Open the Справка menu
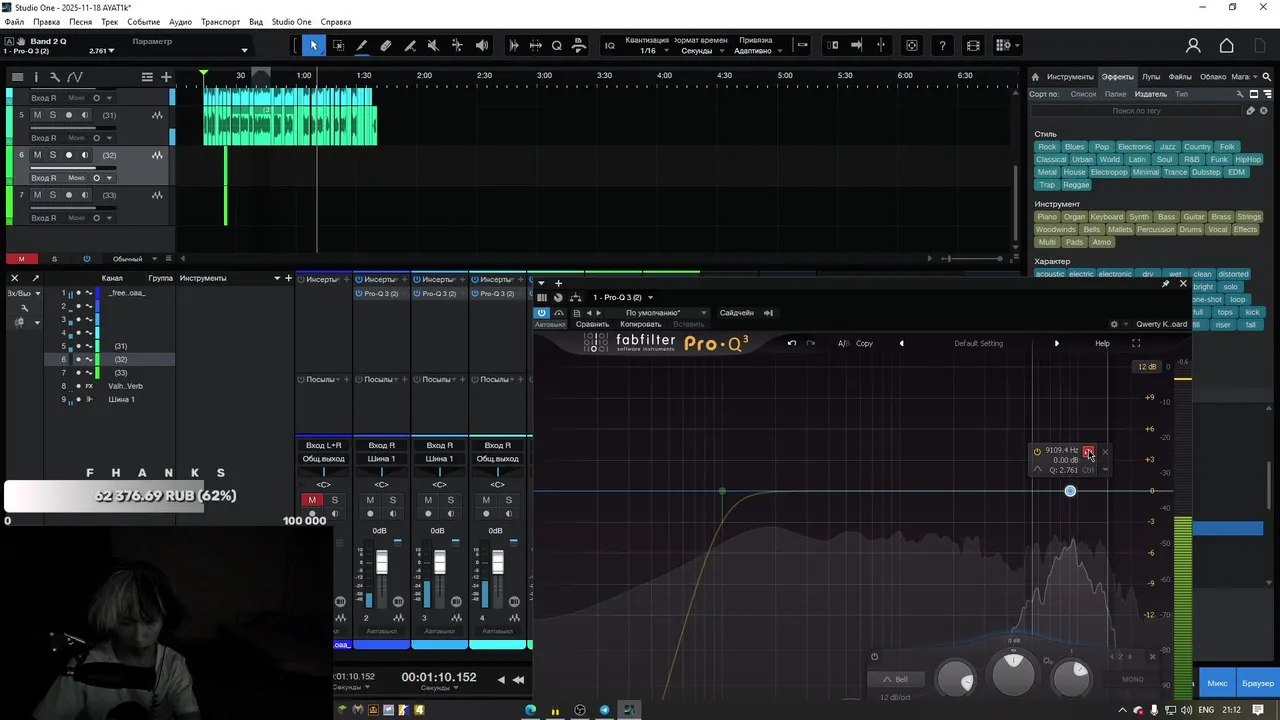1280x720 pixels. [335, 22]
